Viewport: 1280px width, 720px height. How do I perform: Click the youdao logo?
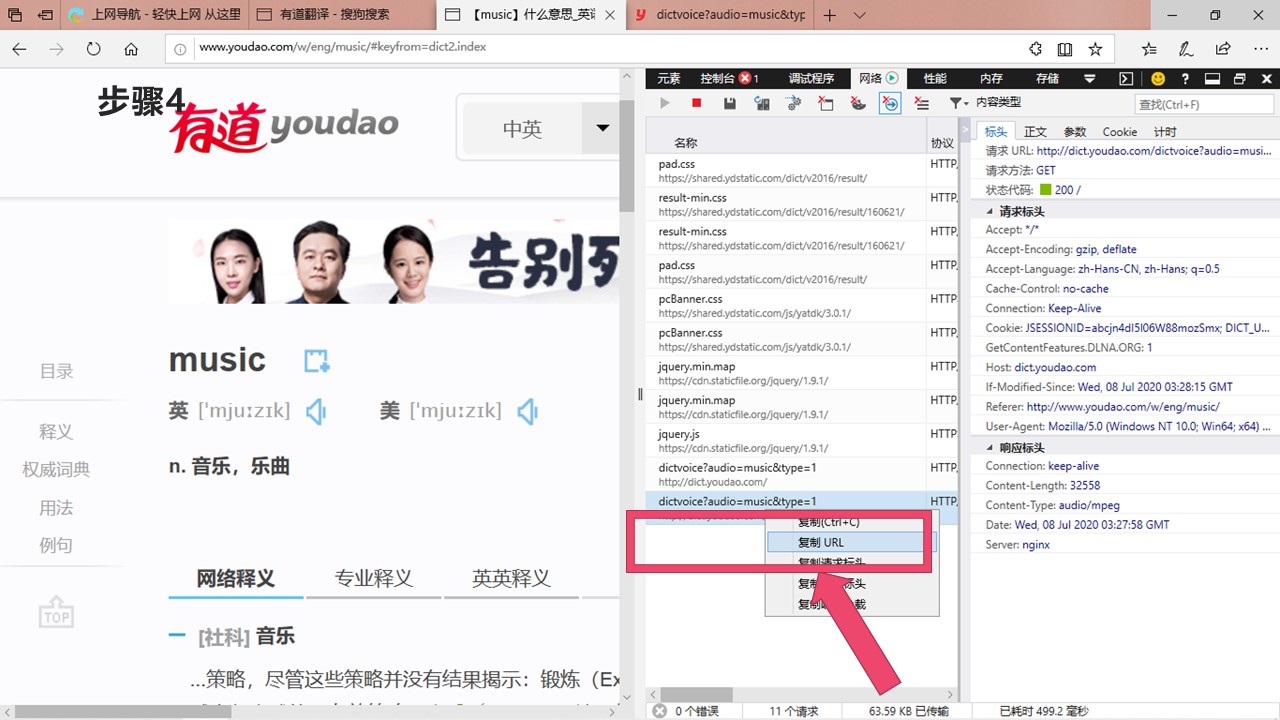pyautogui.click(x=284, y=127)
